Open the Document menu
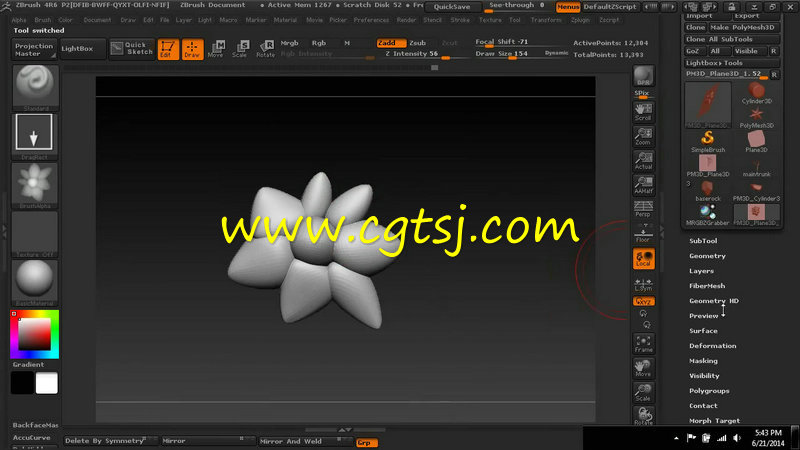 (97, 20)
